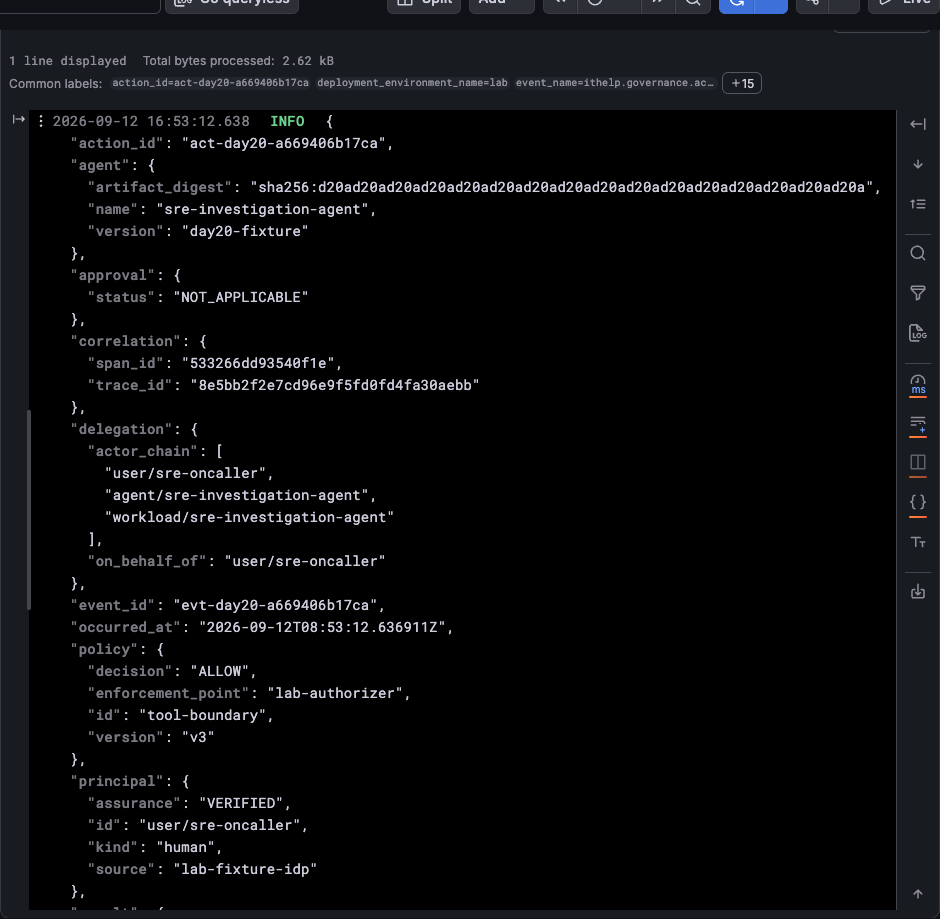Toggle line wrapping option
940x919 pixels.
click(918, 425)
